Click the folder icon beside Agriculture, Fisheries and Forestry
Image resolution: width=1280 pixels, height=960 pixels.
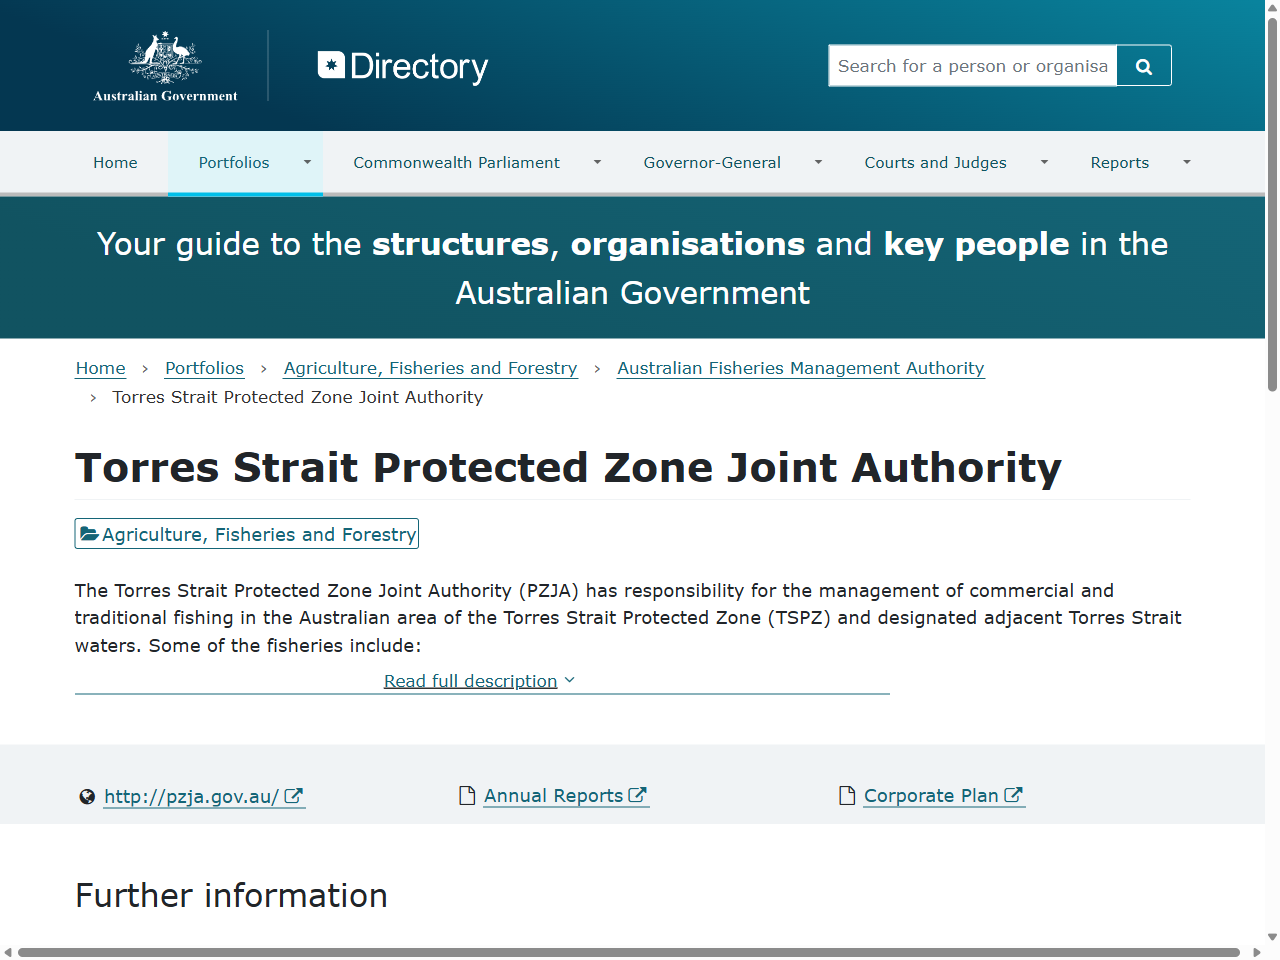pyautogui.click(x=89, y=533)
